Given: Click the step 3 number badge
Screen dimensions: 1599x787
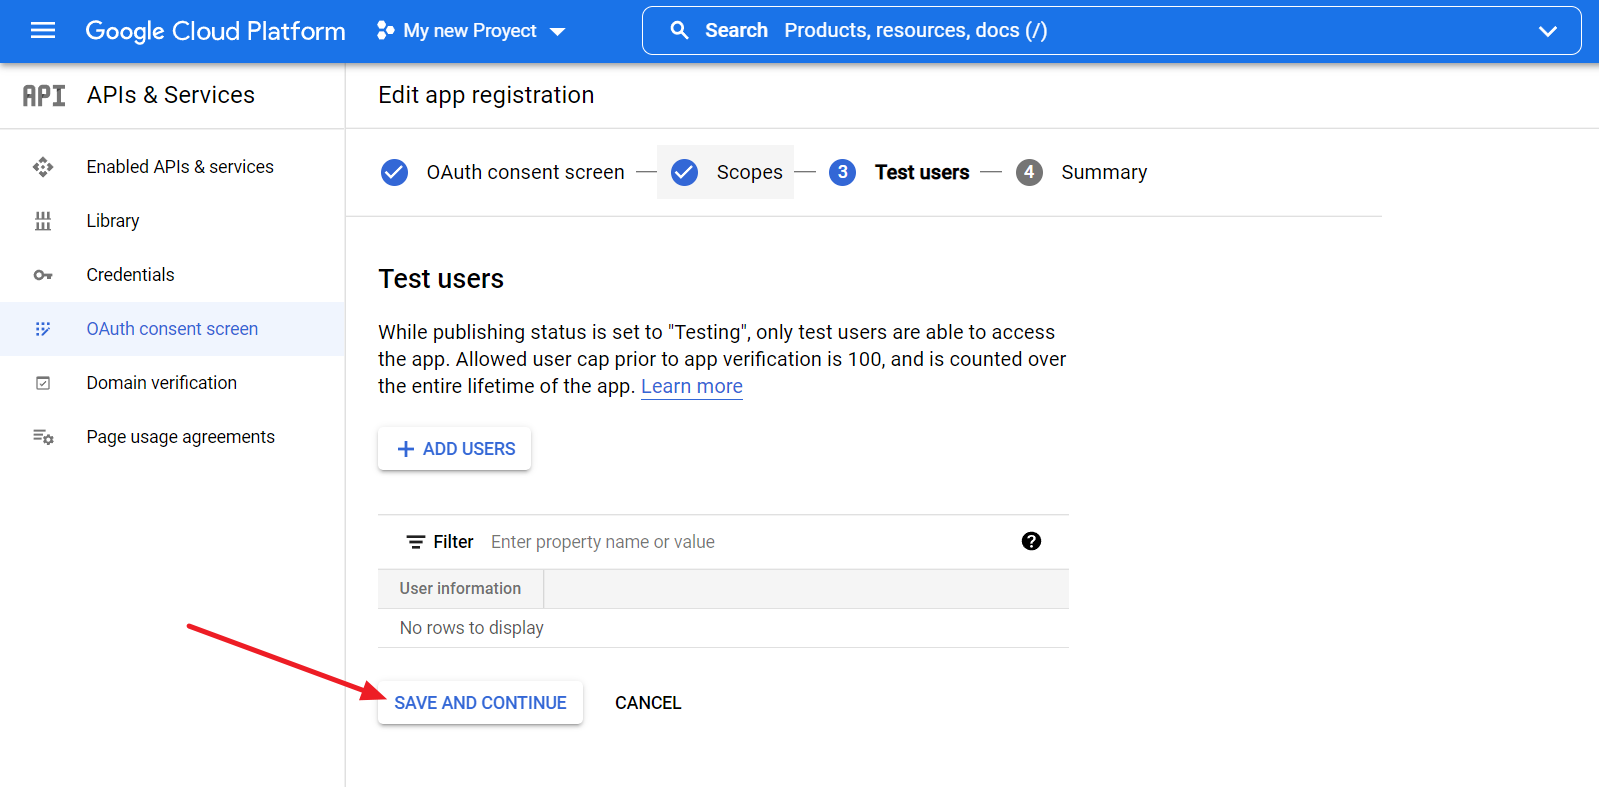Looking at the screenshot, I should 843,172.
